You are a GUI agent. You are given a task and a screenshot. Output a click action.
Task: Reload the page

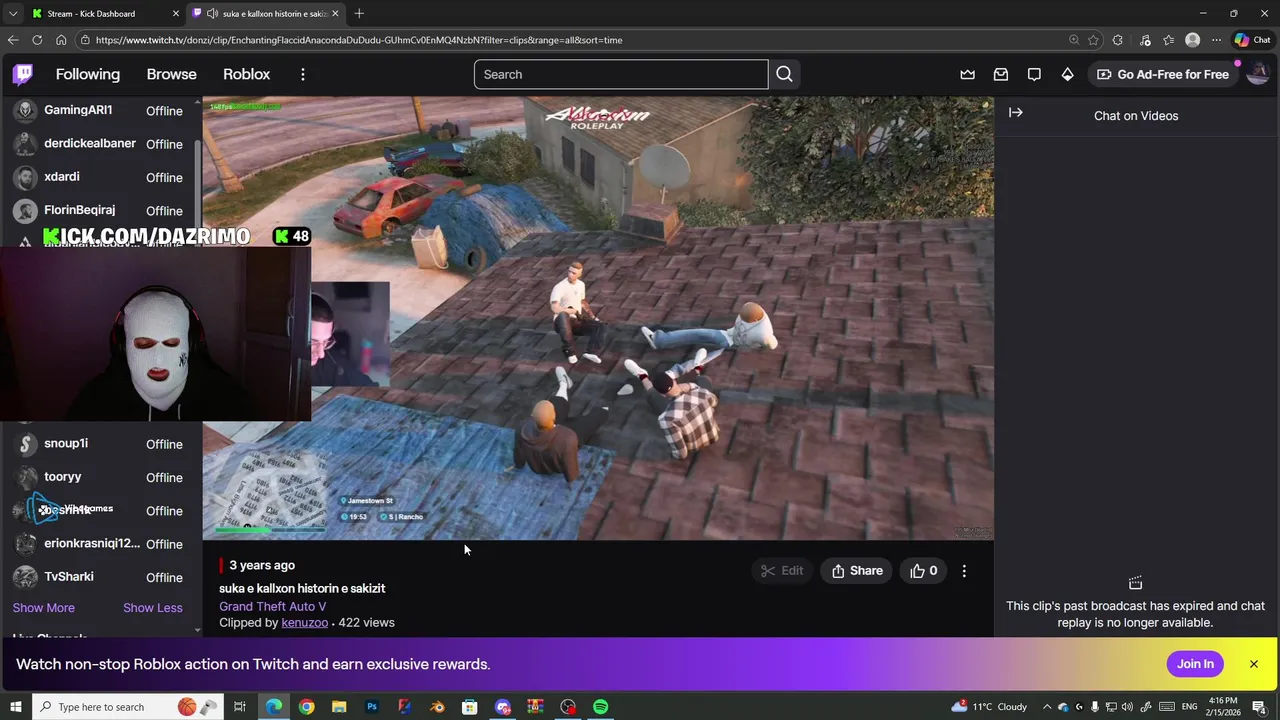[37, 40]
